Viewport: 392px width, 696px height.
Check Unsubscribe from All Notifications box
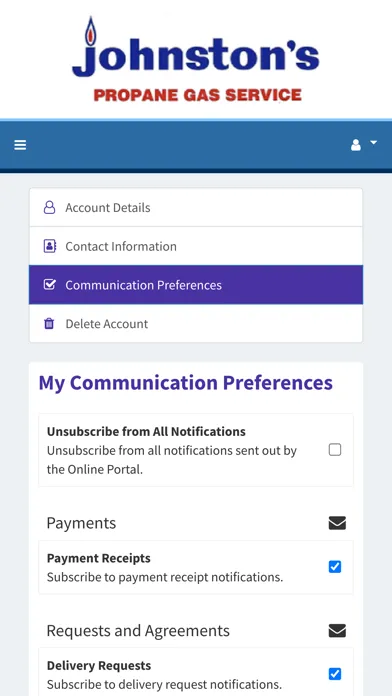[335, 450]
